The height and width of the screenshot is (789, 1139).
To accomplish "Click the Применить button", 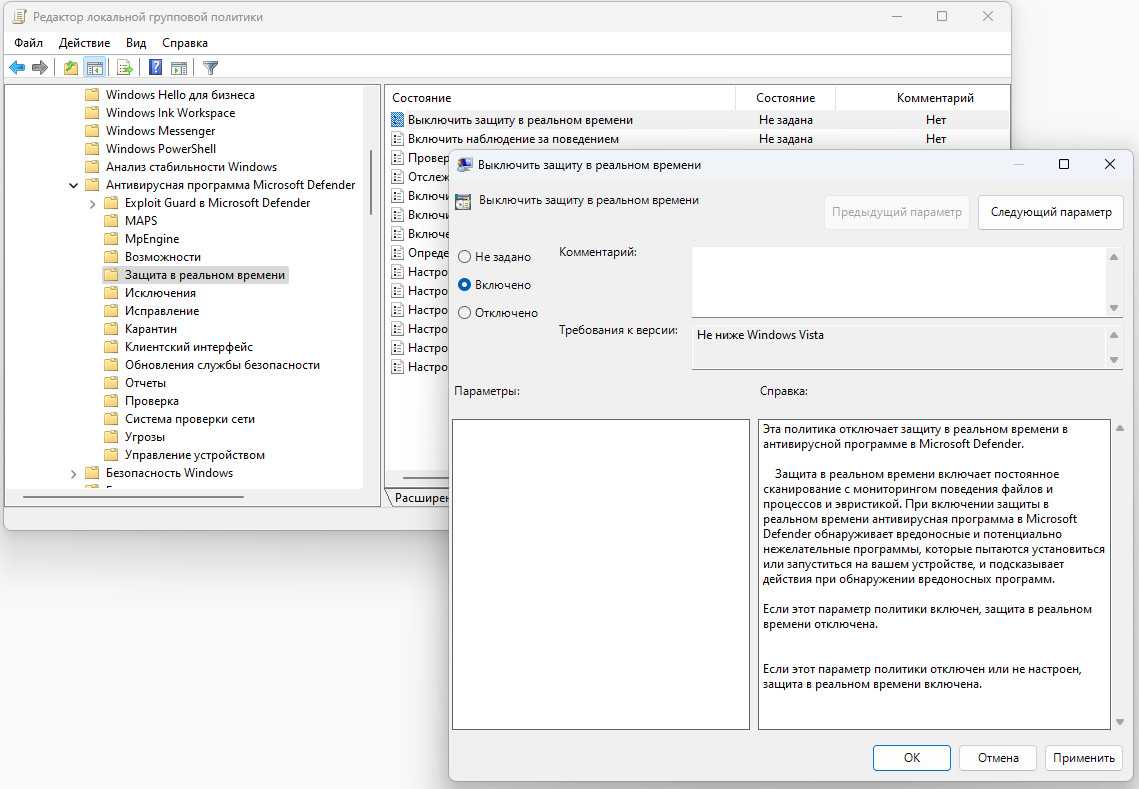I will 1084,758.
